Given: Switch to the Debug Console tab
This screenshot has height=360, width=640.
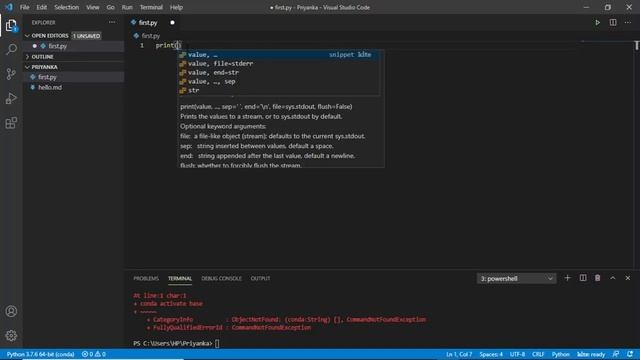Looking at the screenshot, I should [x=221, y=278].
